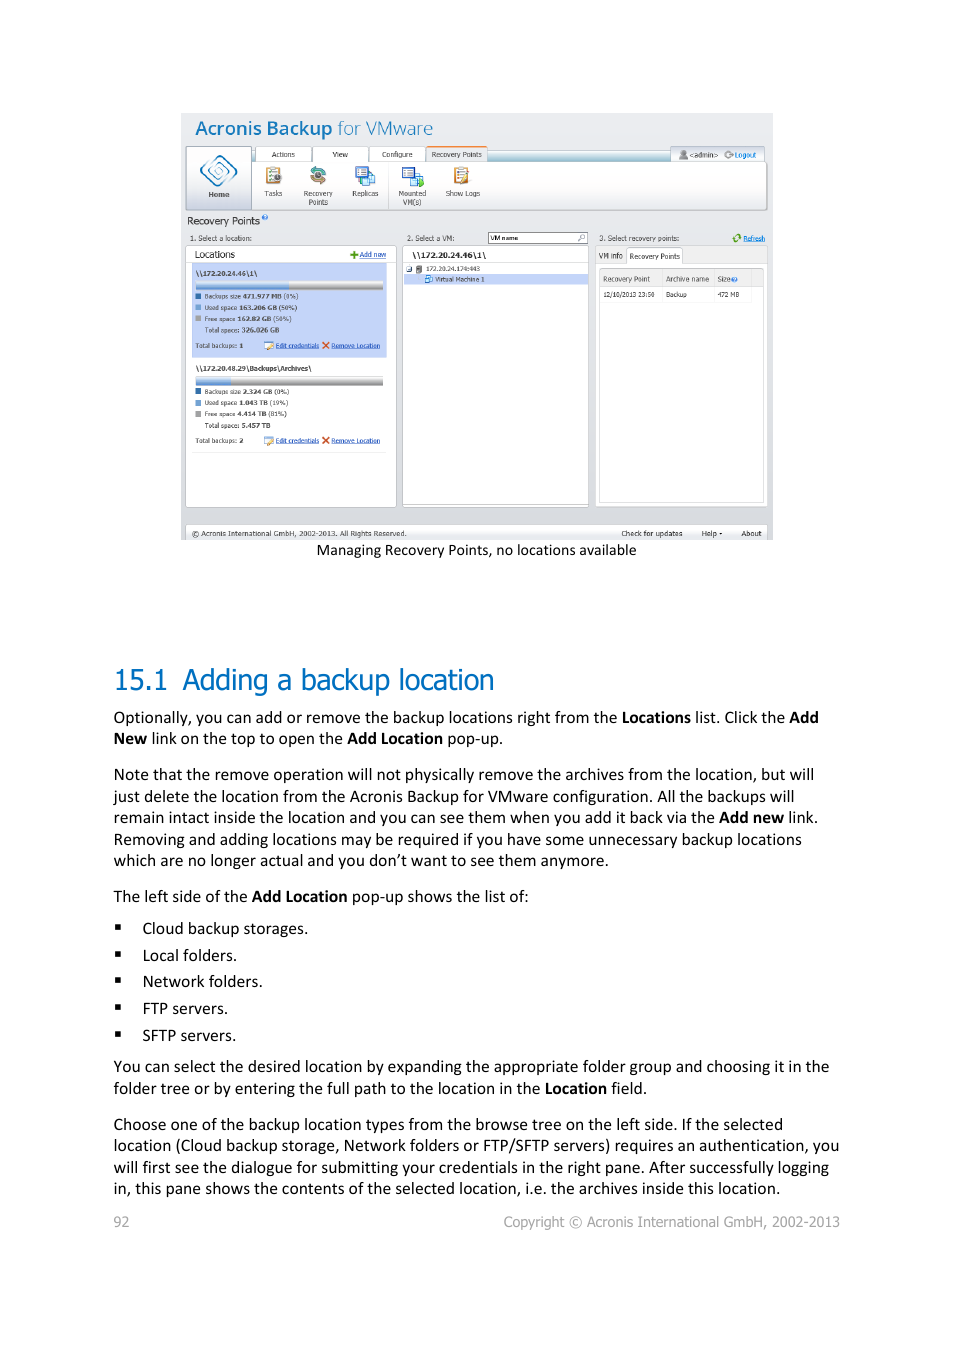Select Virtual Machine 1 row

(x=495, y=280)
